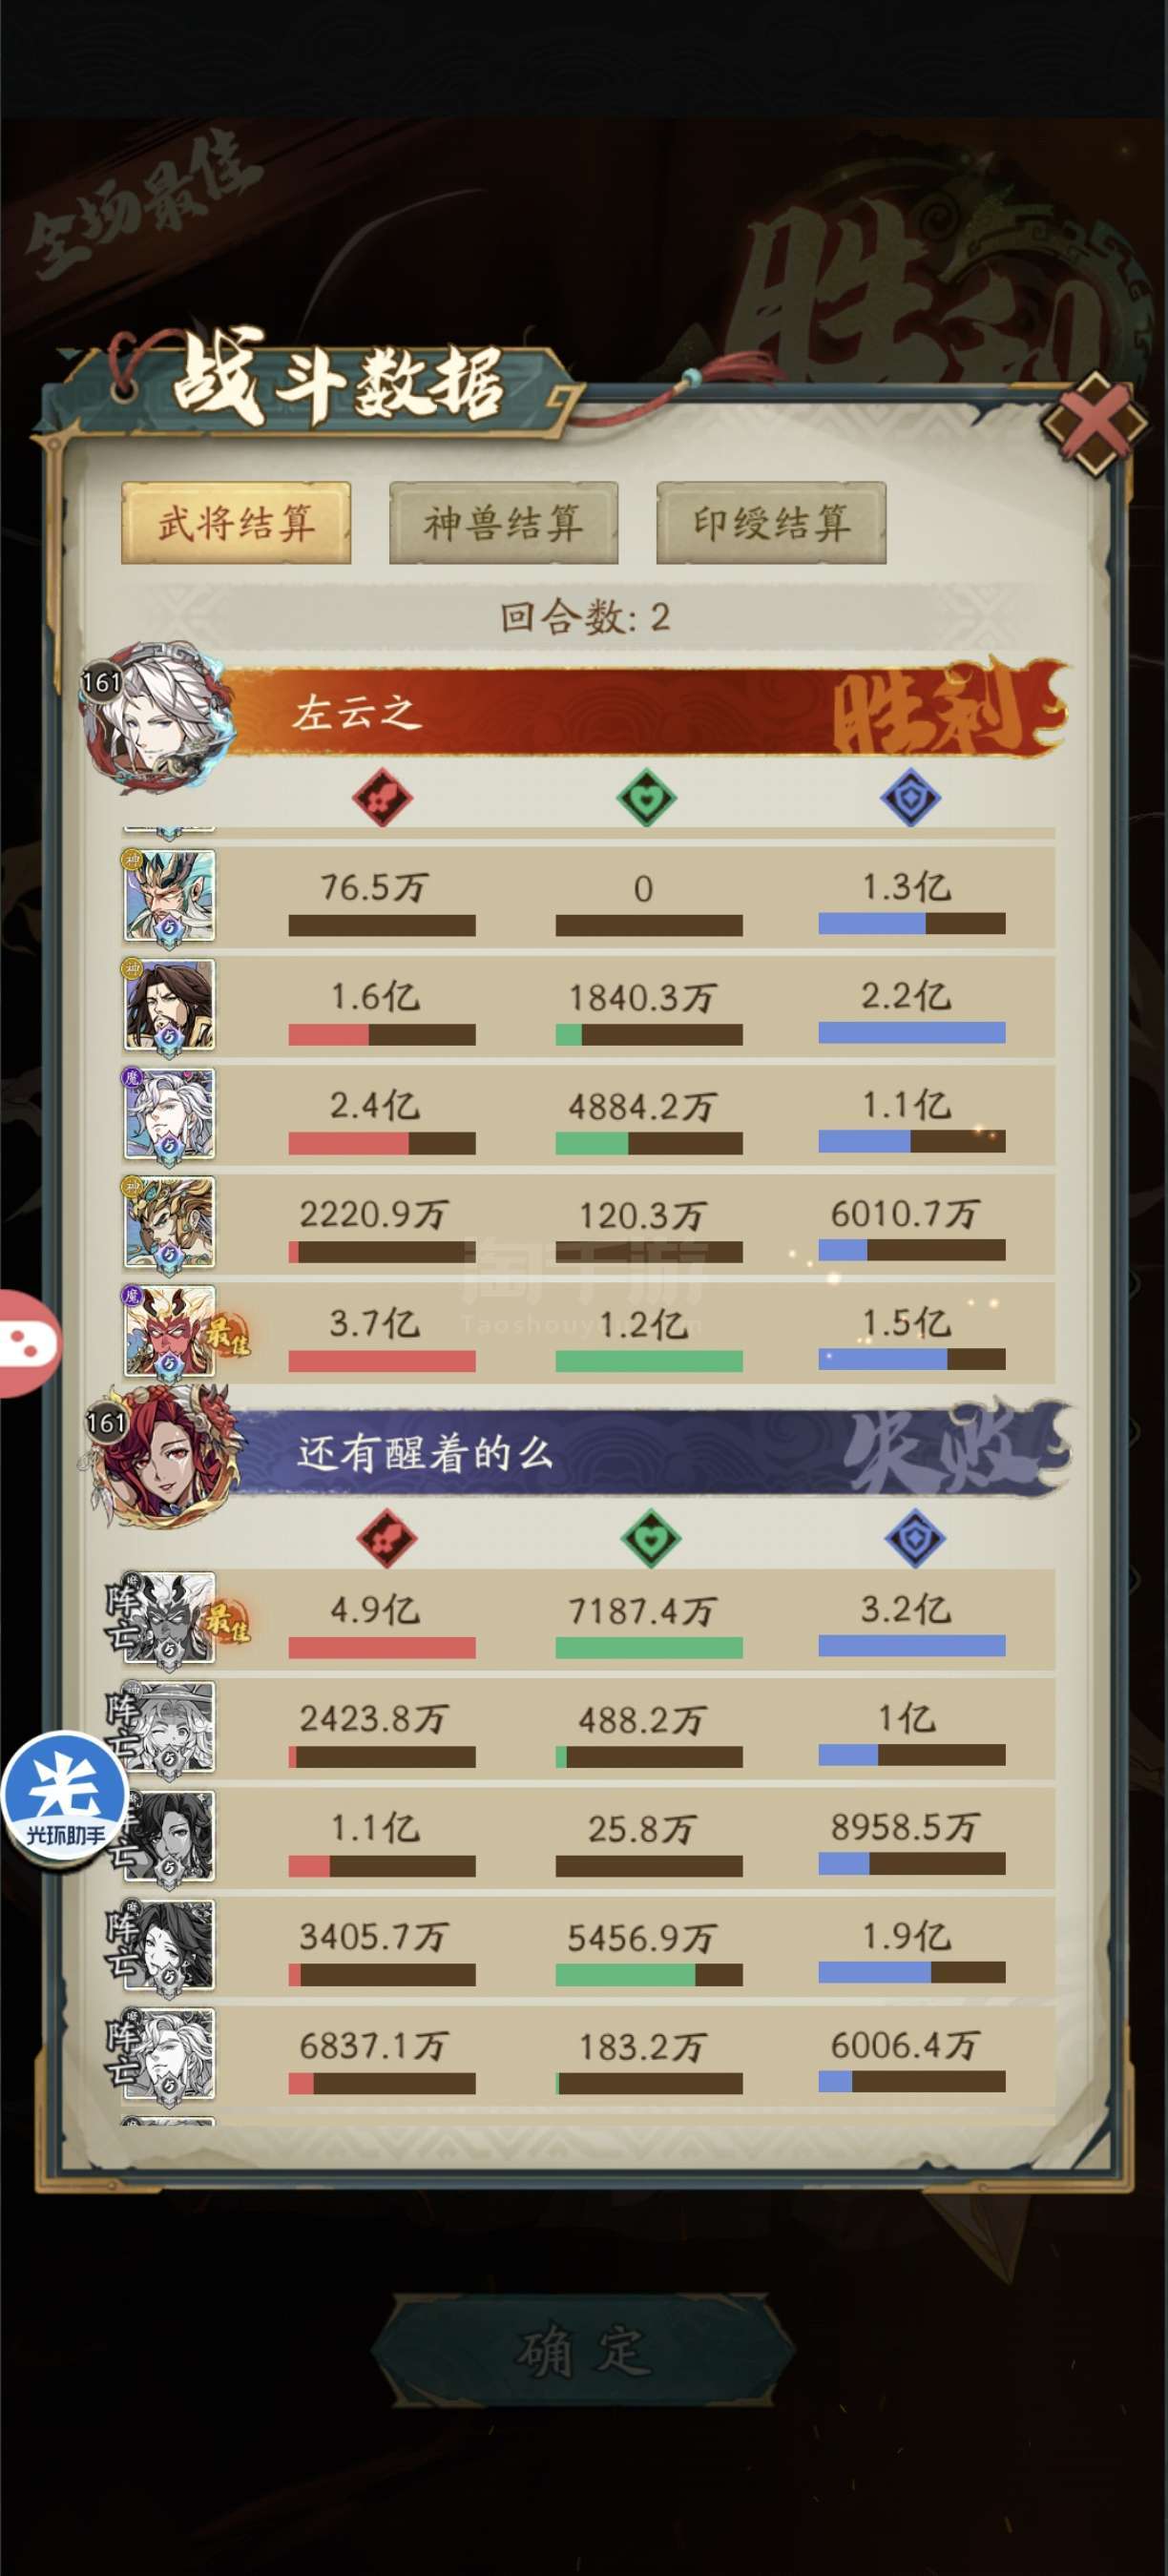Image resolution: width=1168 pixels, height=2576 pixels.
Task: Switch to 神兽结算 tab
Action: pos(503,523)
